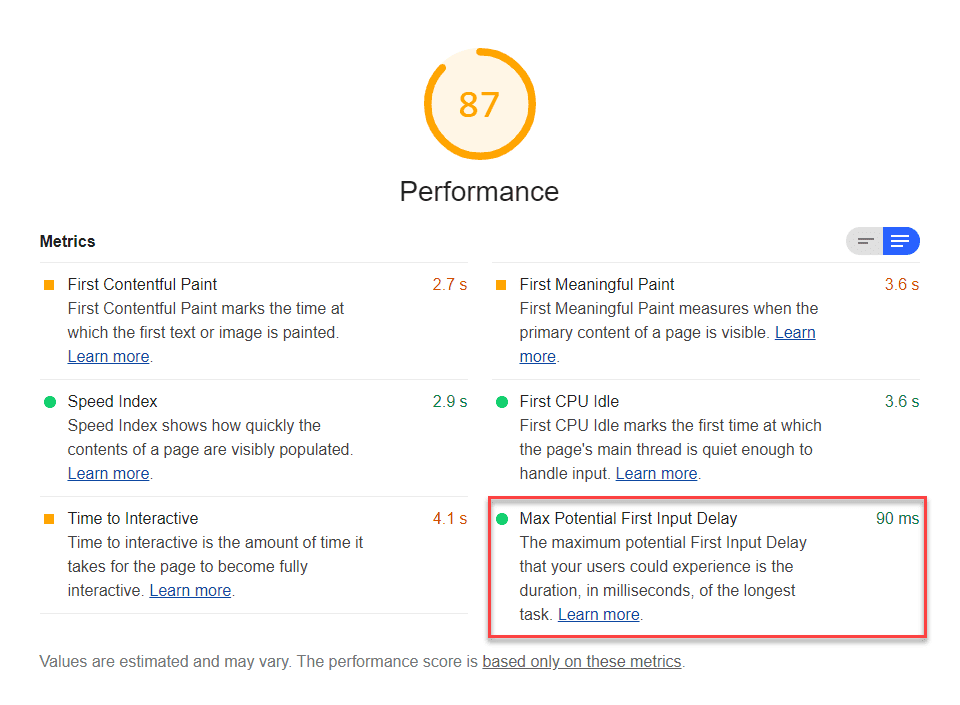Select the 90 ms value for Max Potential First Input Delay
The image size is (960, 705).
click(x=896, y=518)
